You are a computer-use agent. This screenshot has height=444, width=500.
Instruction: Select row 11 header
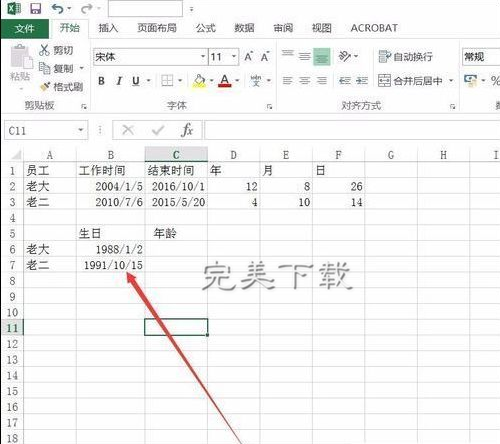pyautogui.click(x=12, y=328)
